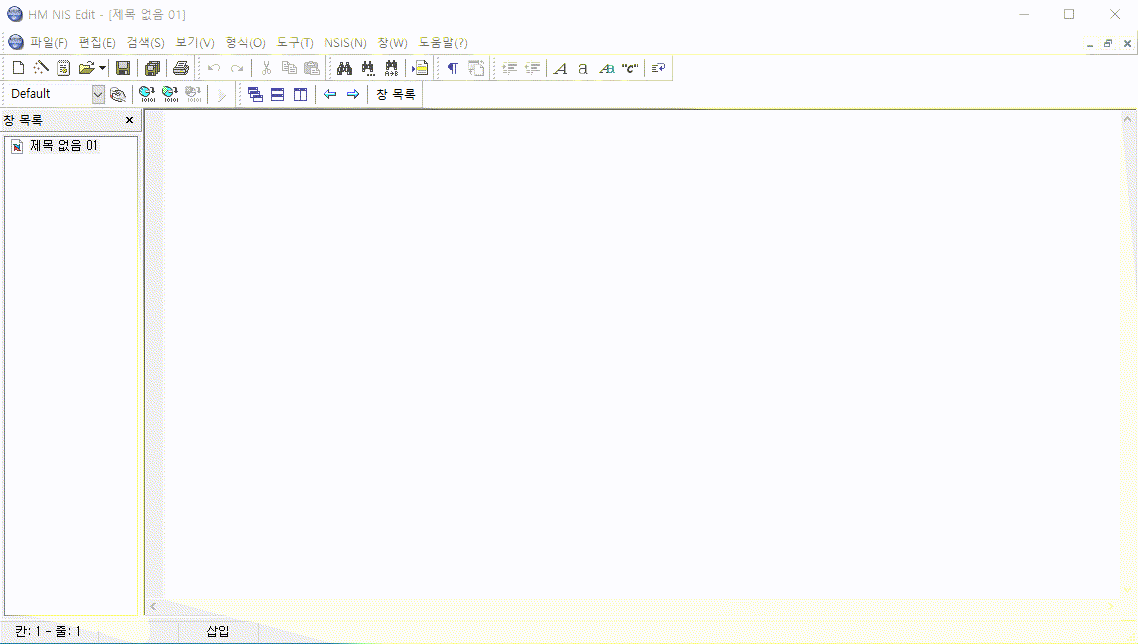The height and width of the screenshot is (644, 1138).
Task: Click the floppy disk Save icon
Action: coord(123,68)
